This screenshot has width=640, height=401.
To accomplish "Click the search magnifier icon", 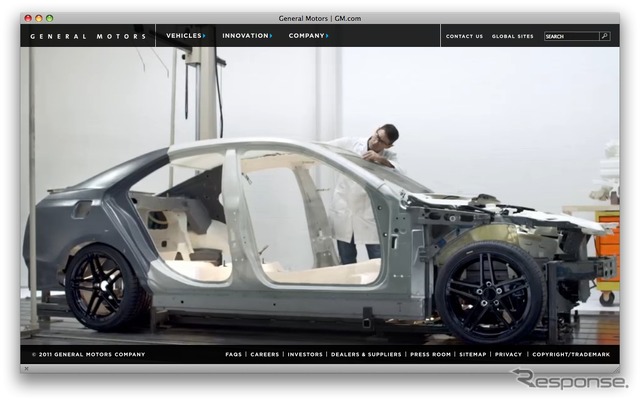I will [x=604, y=36].
